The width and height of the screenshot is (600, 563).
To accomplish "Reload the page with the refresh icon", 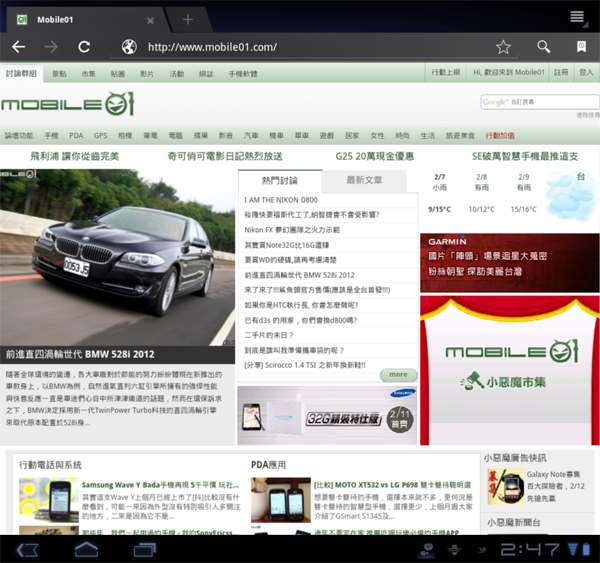I will (x=84, y=47).
